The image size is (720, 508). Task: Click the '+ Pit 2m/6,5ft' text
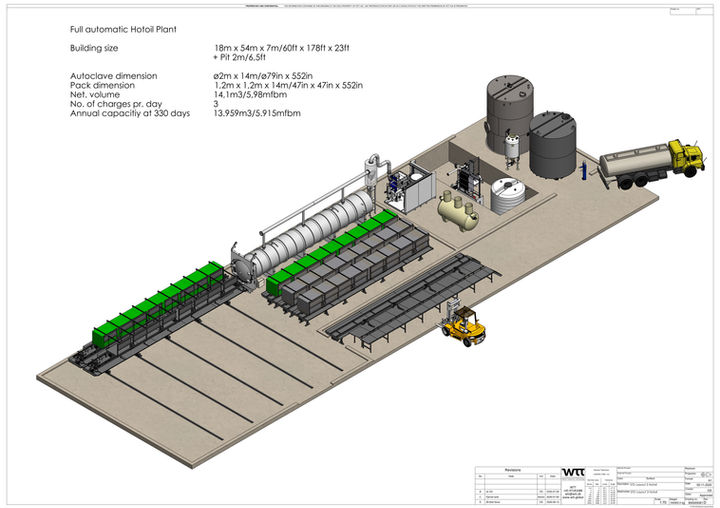(239, 57)
